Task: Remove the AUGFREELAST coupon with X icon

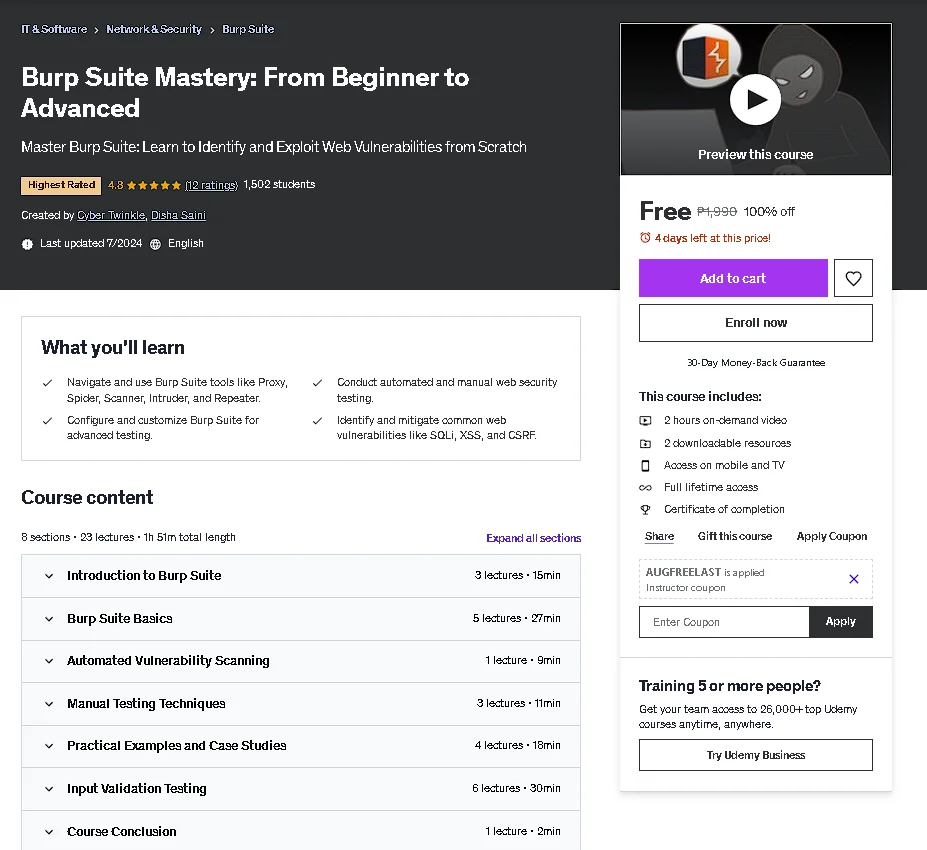Action: point(853,579)
